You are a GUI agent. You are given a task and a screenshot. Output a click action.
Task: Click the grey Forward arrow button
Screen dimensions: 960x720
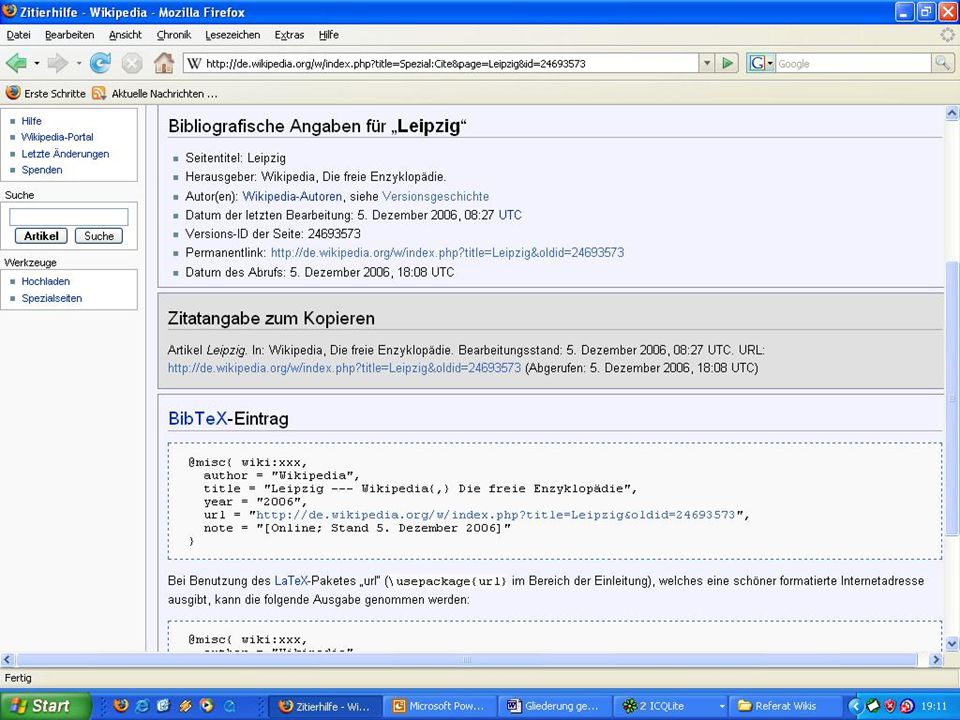coord(58,63)
